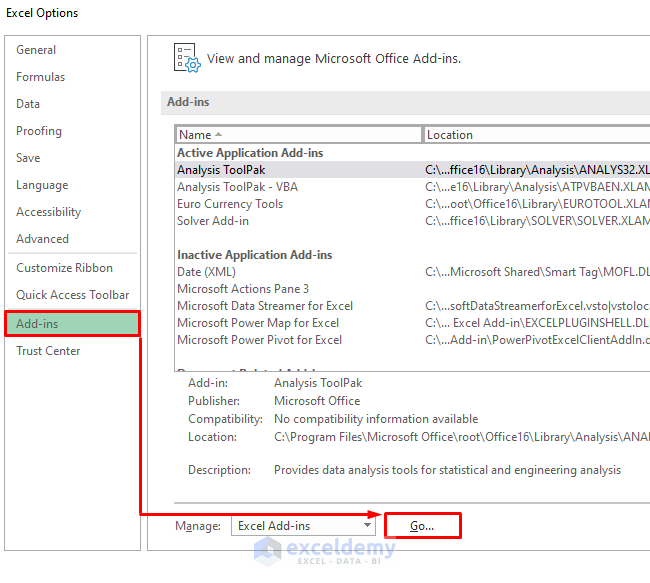Open Customize Ribbon settings
The width and height of the screenshot is (650, 583).
64,268
